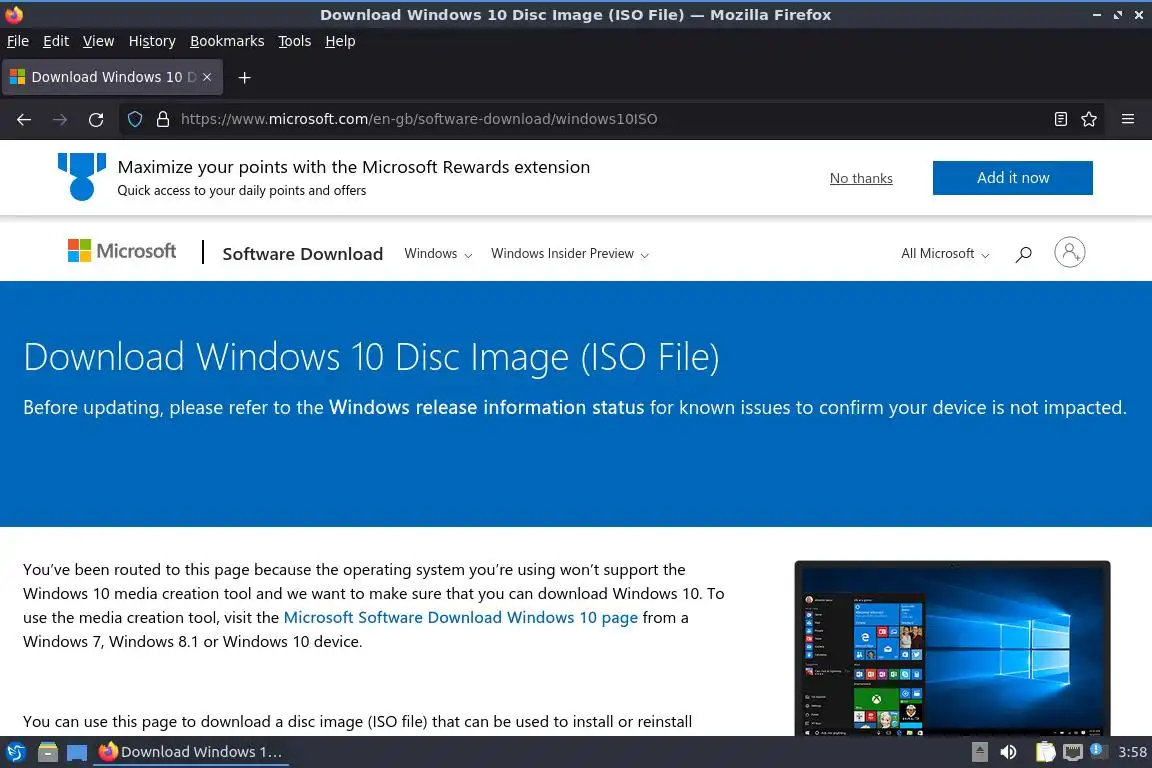
Task: Click the Microsoft logo
Action: click(x=122, y=251)
